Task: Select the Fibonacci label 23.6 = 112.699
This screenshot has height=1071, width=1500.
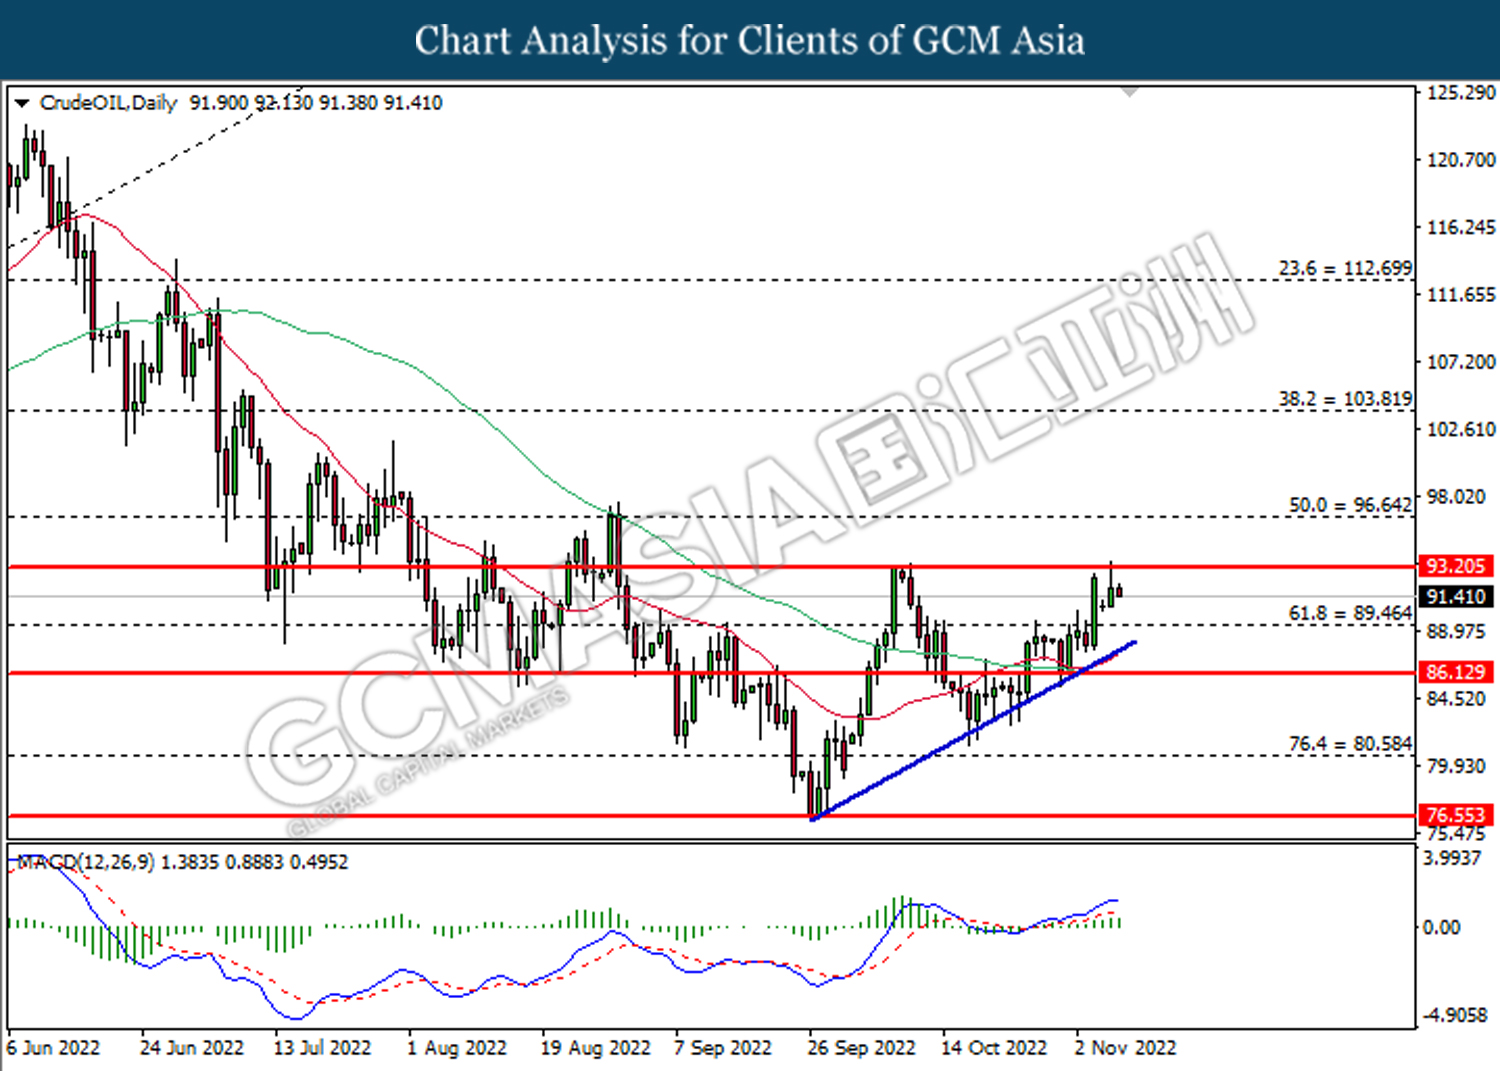Action: (1345, 268)
